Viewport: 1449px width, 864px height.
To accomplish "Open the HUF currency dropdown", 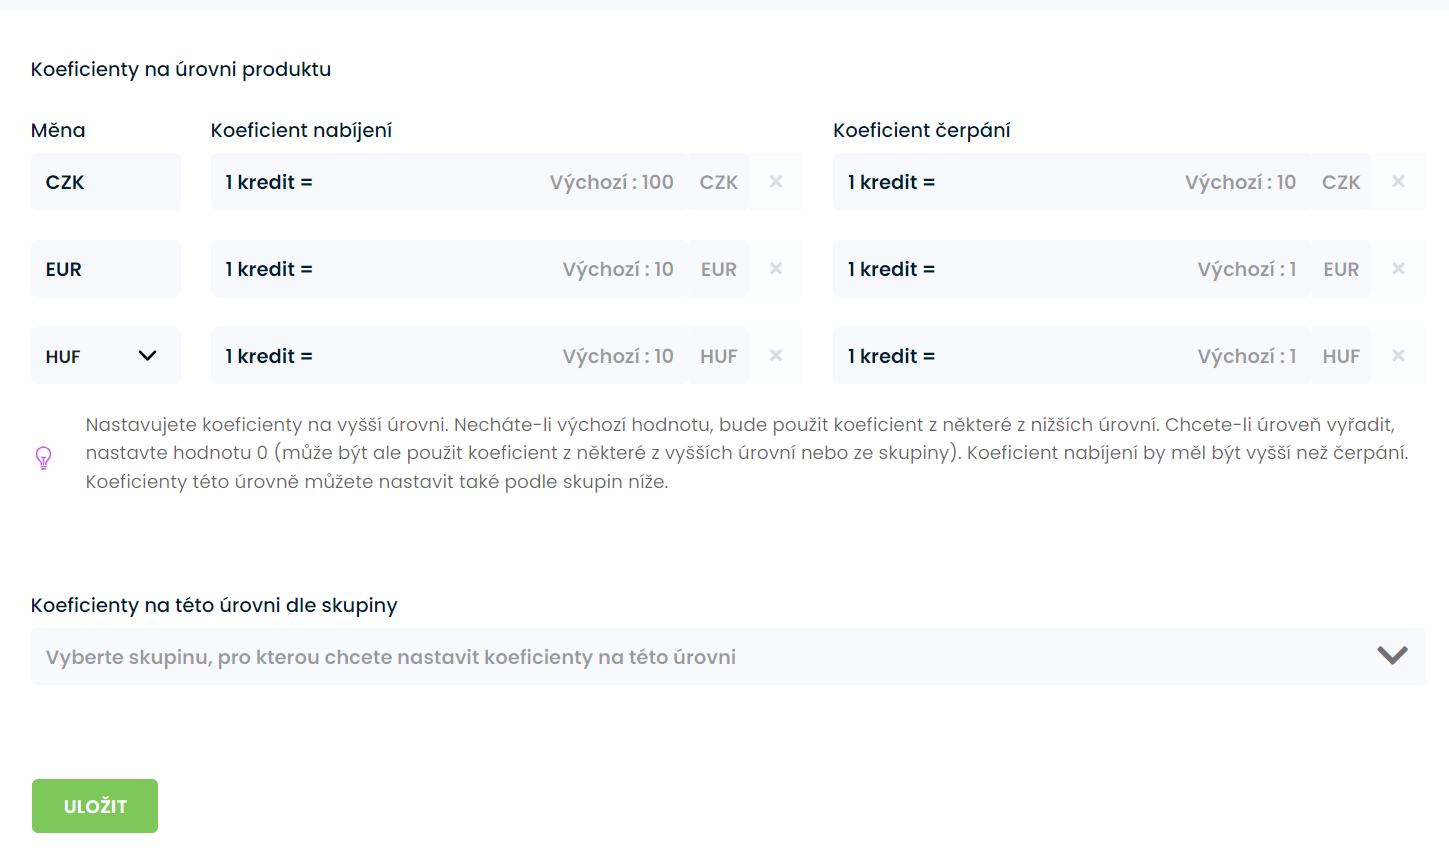I will (x=106, y=356).
